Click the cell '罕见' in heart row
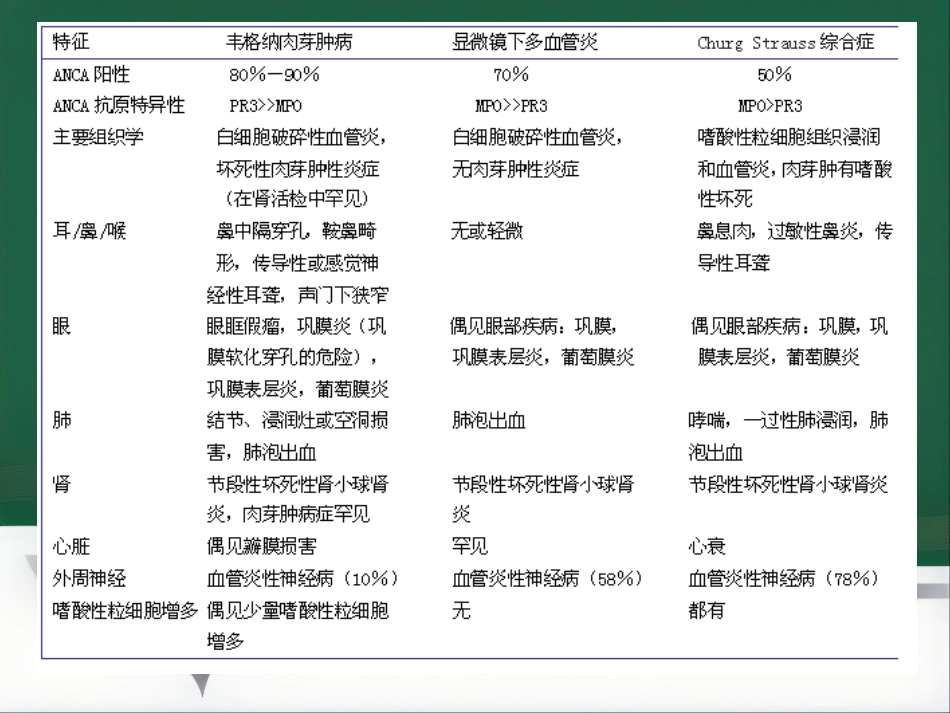The image size is (950, 713). point(470,546)
